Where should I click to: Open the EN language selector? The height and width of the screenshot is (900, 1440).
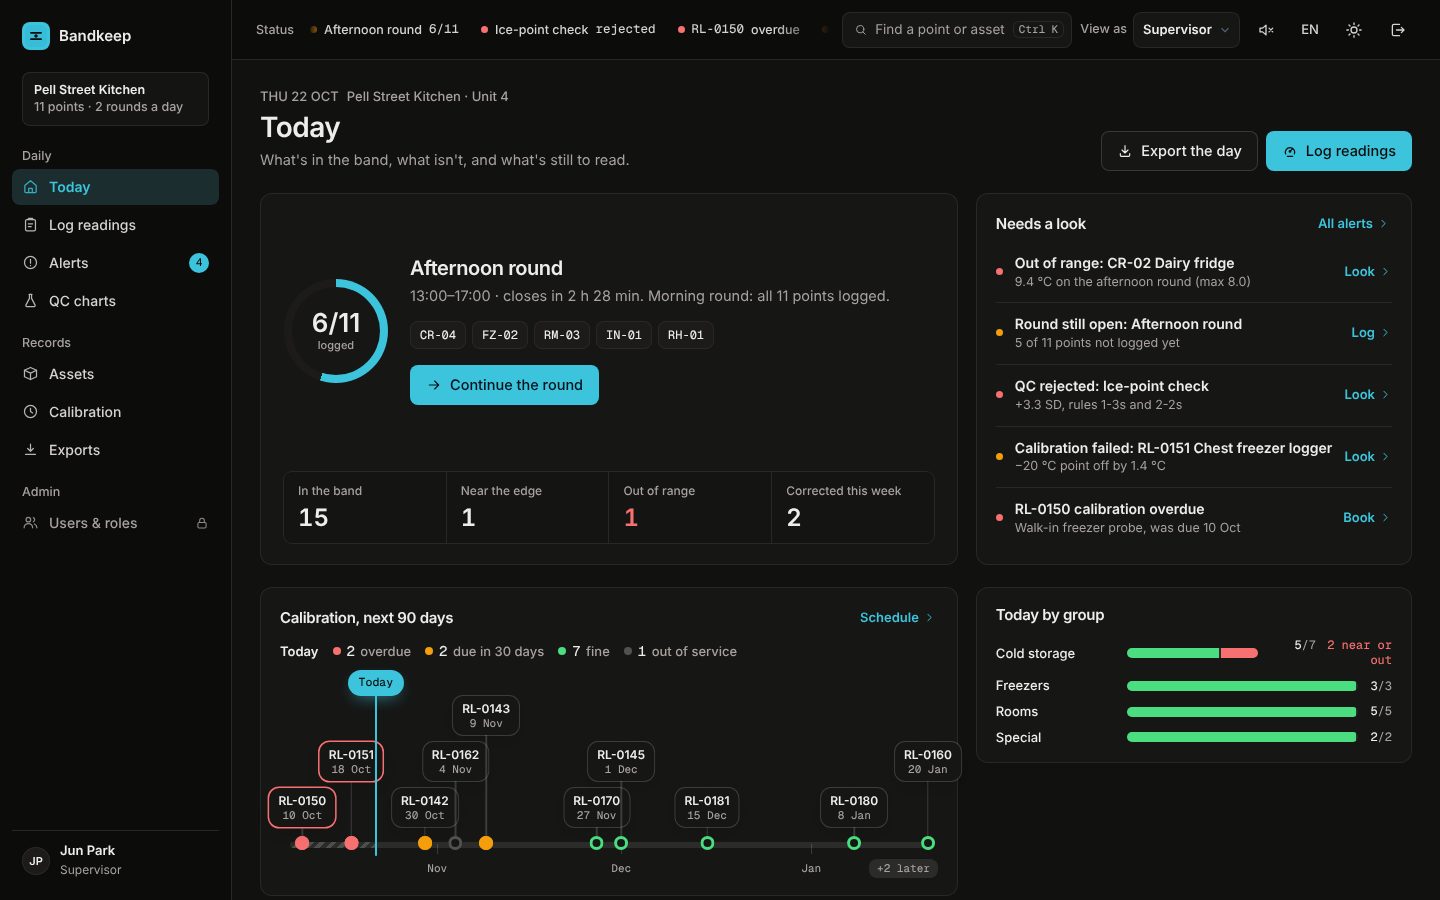(1310, 30)
